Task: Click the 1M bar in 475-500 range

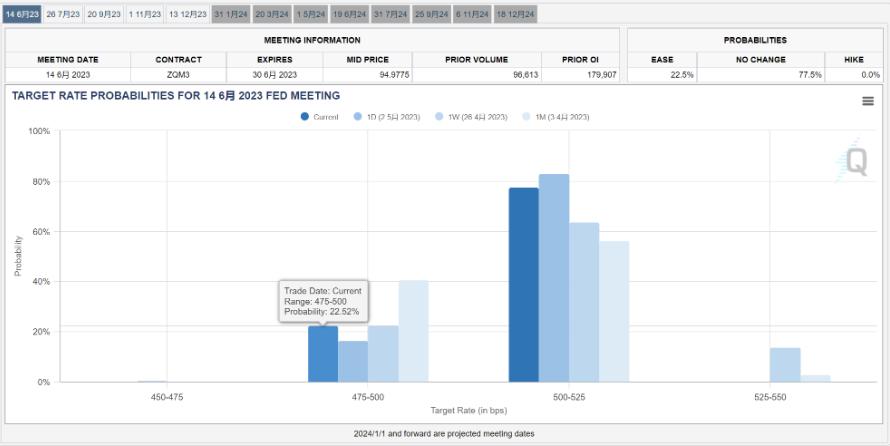Action: point(413,331)
